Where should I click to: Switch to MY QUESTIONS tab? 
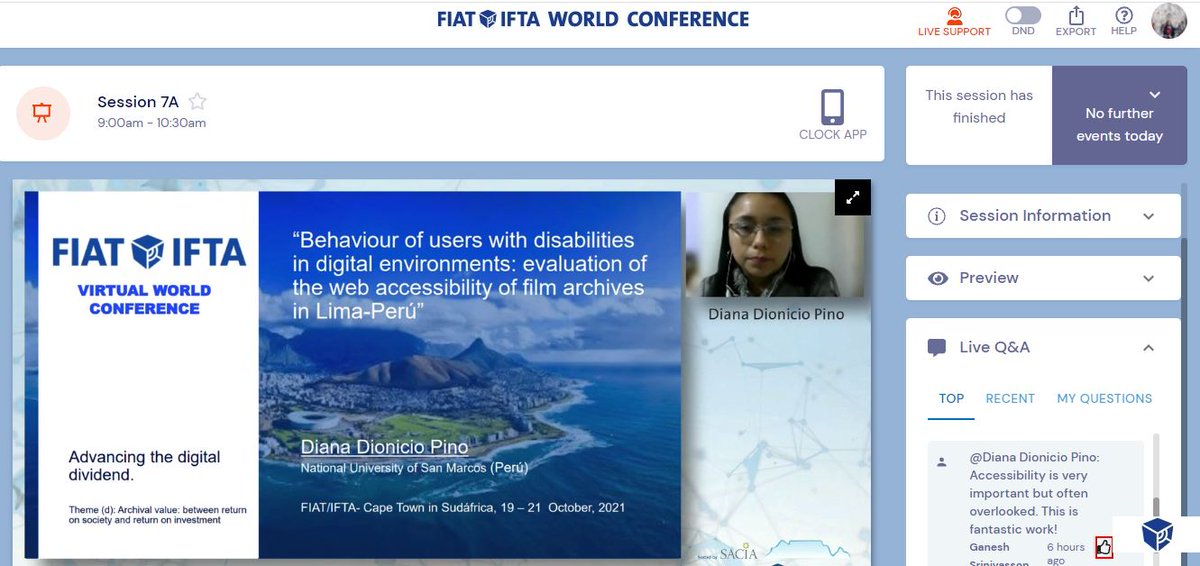click(1104, 398)
